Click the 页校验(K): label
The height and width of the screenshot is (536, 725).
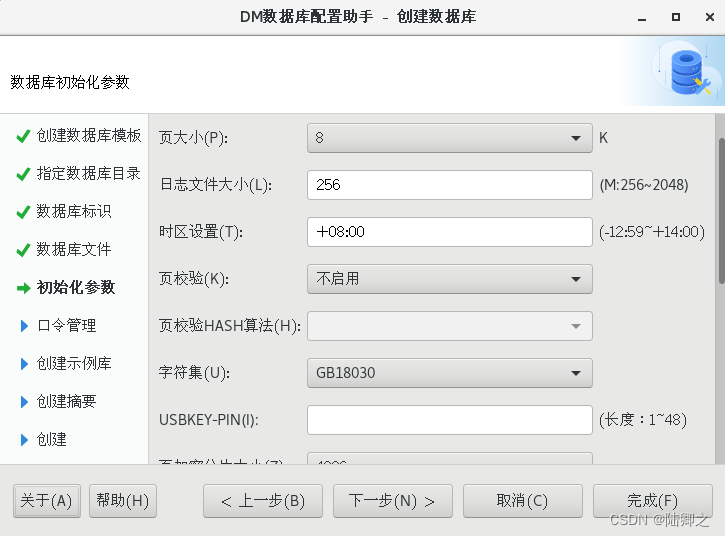[x=194, y=279]
